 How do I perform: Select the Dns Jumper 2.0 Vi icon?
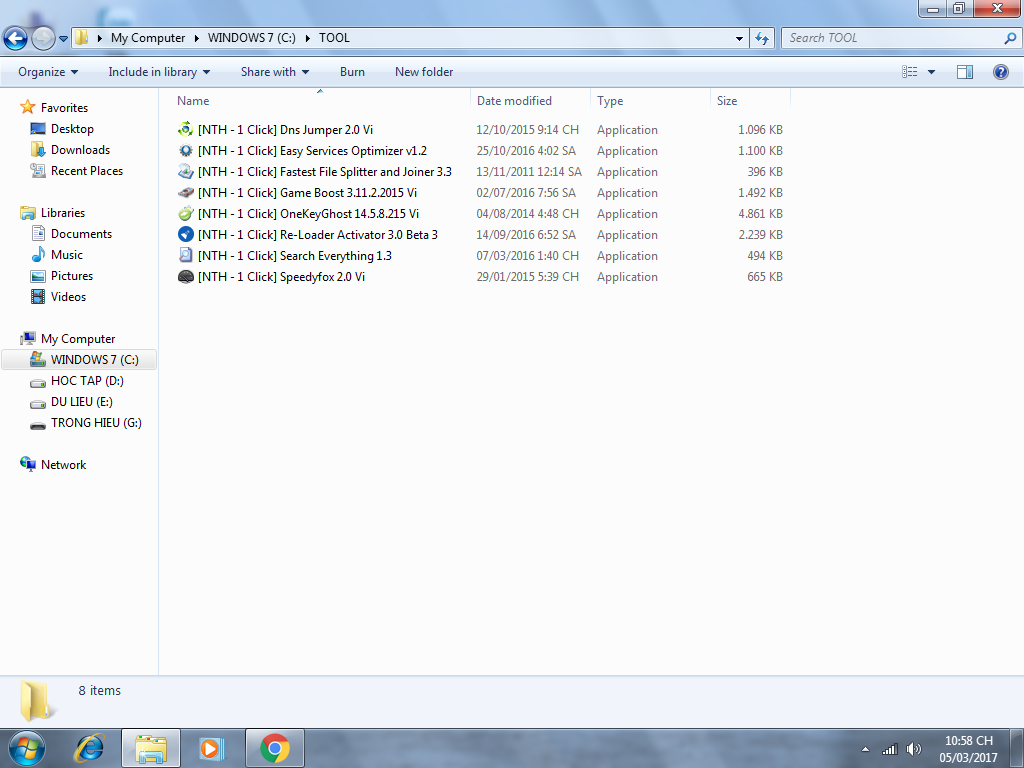pos(186,129)
